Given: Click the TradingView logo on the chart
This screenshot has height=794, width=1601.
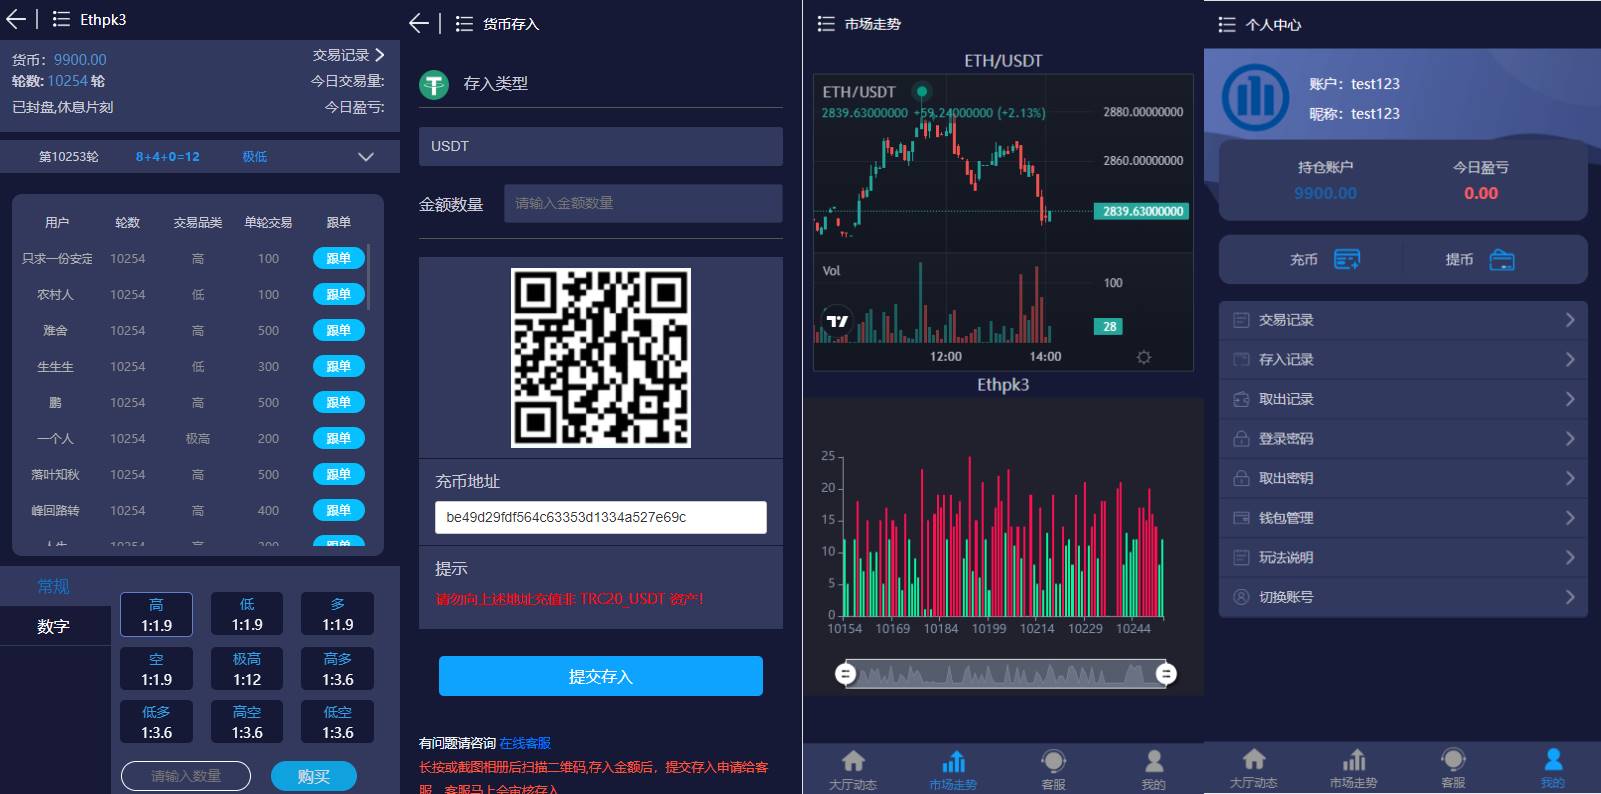Looking at the screenshot, I should coord(836,321).
